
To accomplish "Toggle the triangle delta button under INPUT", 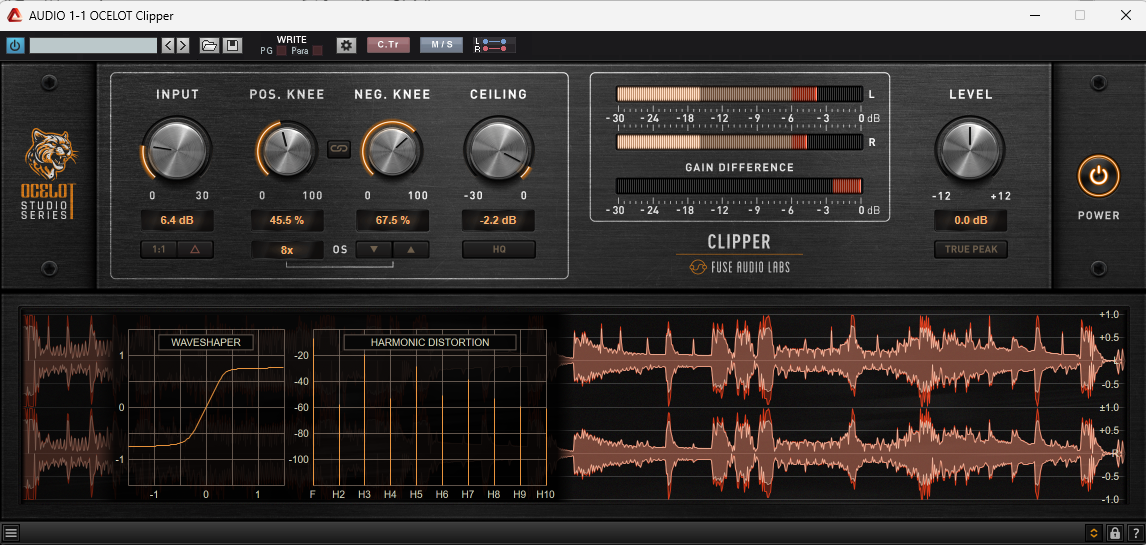I will (195, 250).
